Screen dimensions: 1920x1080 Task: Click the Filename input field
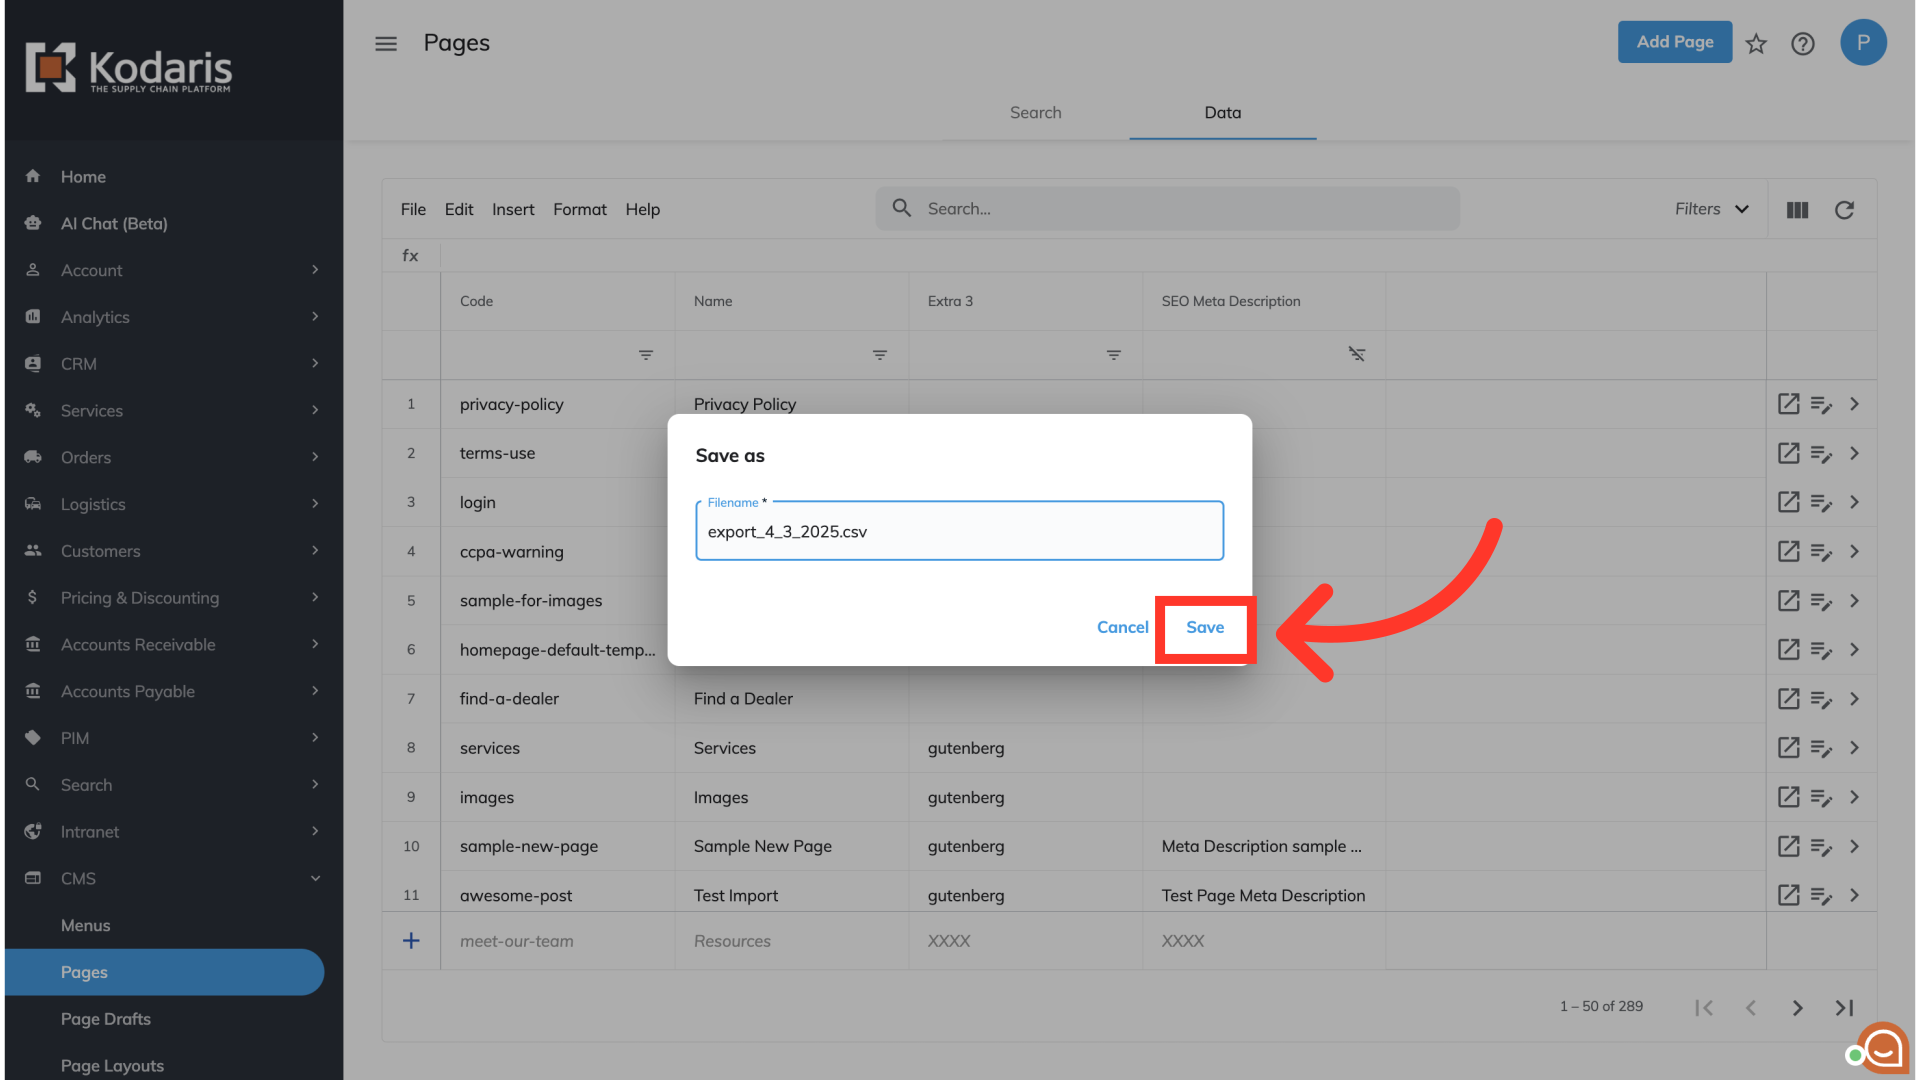point(959,532)
